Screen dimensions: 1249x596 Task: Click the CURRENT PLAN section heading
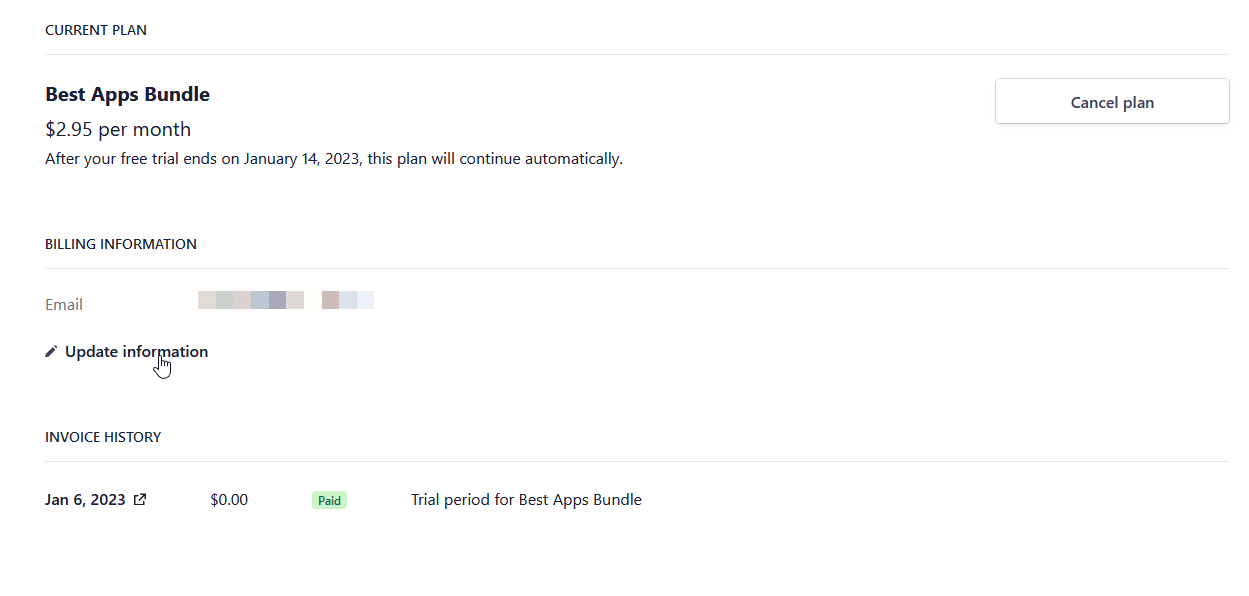(96, 31)
